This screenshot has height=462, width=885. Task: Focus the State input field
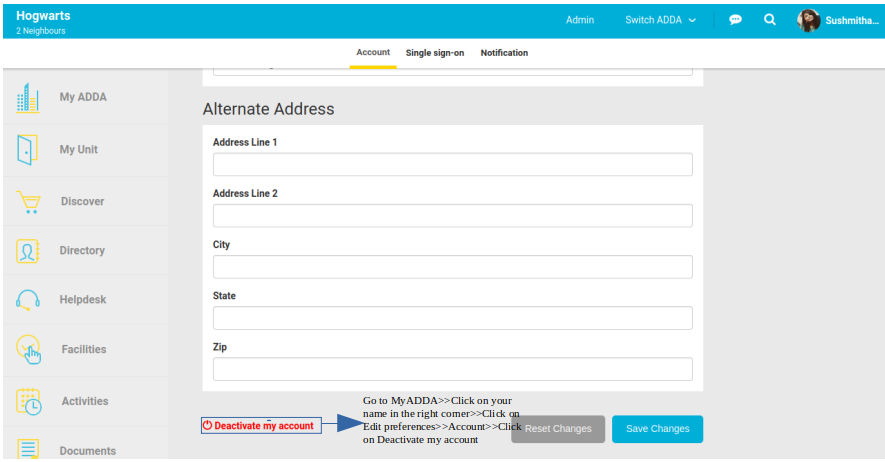click(x=453, y=318)
